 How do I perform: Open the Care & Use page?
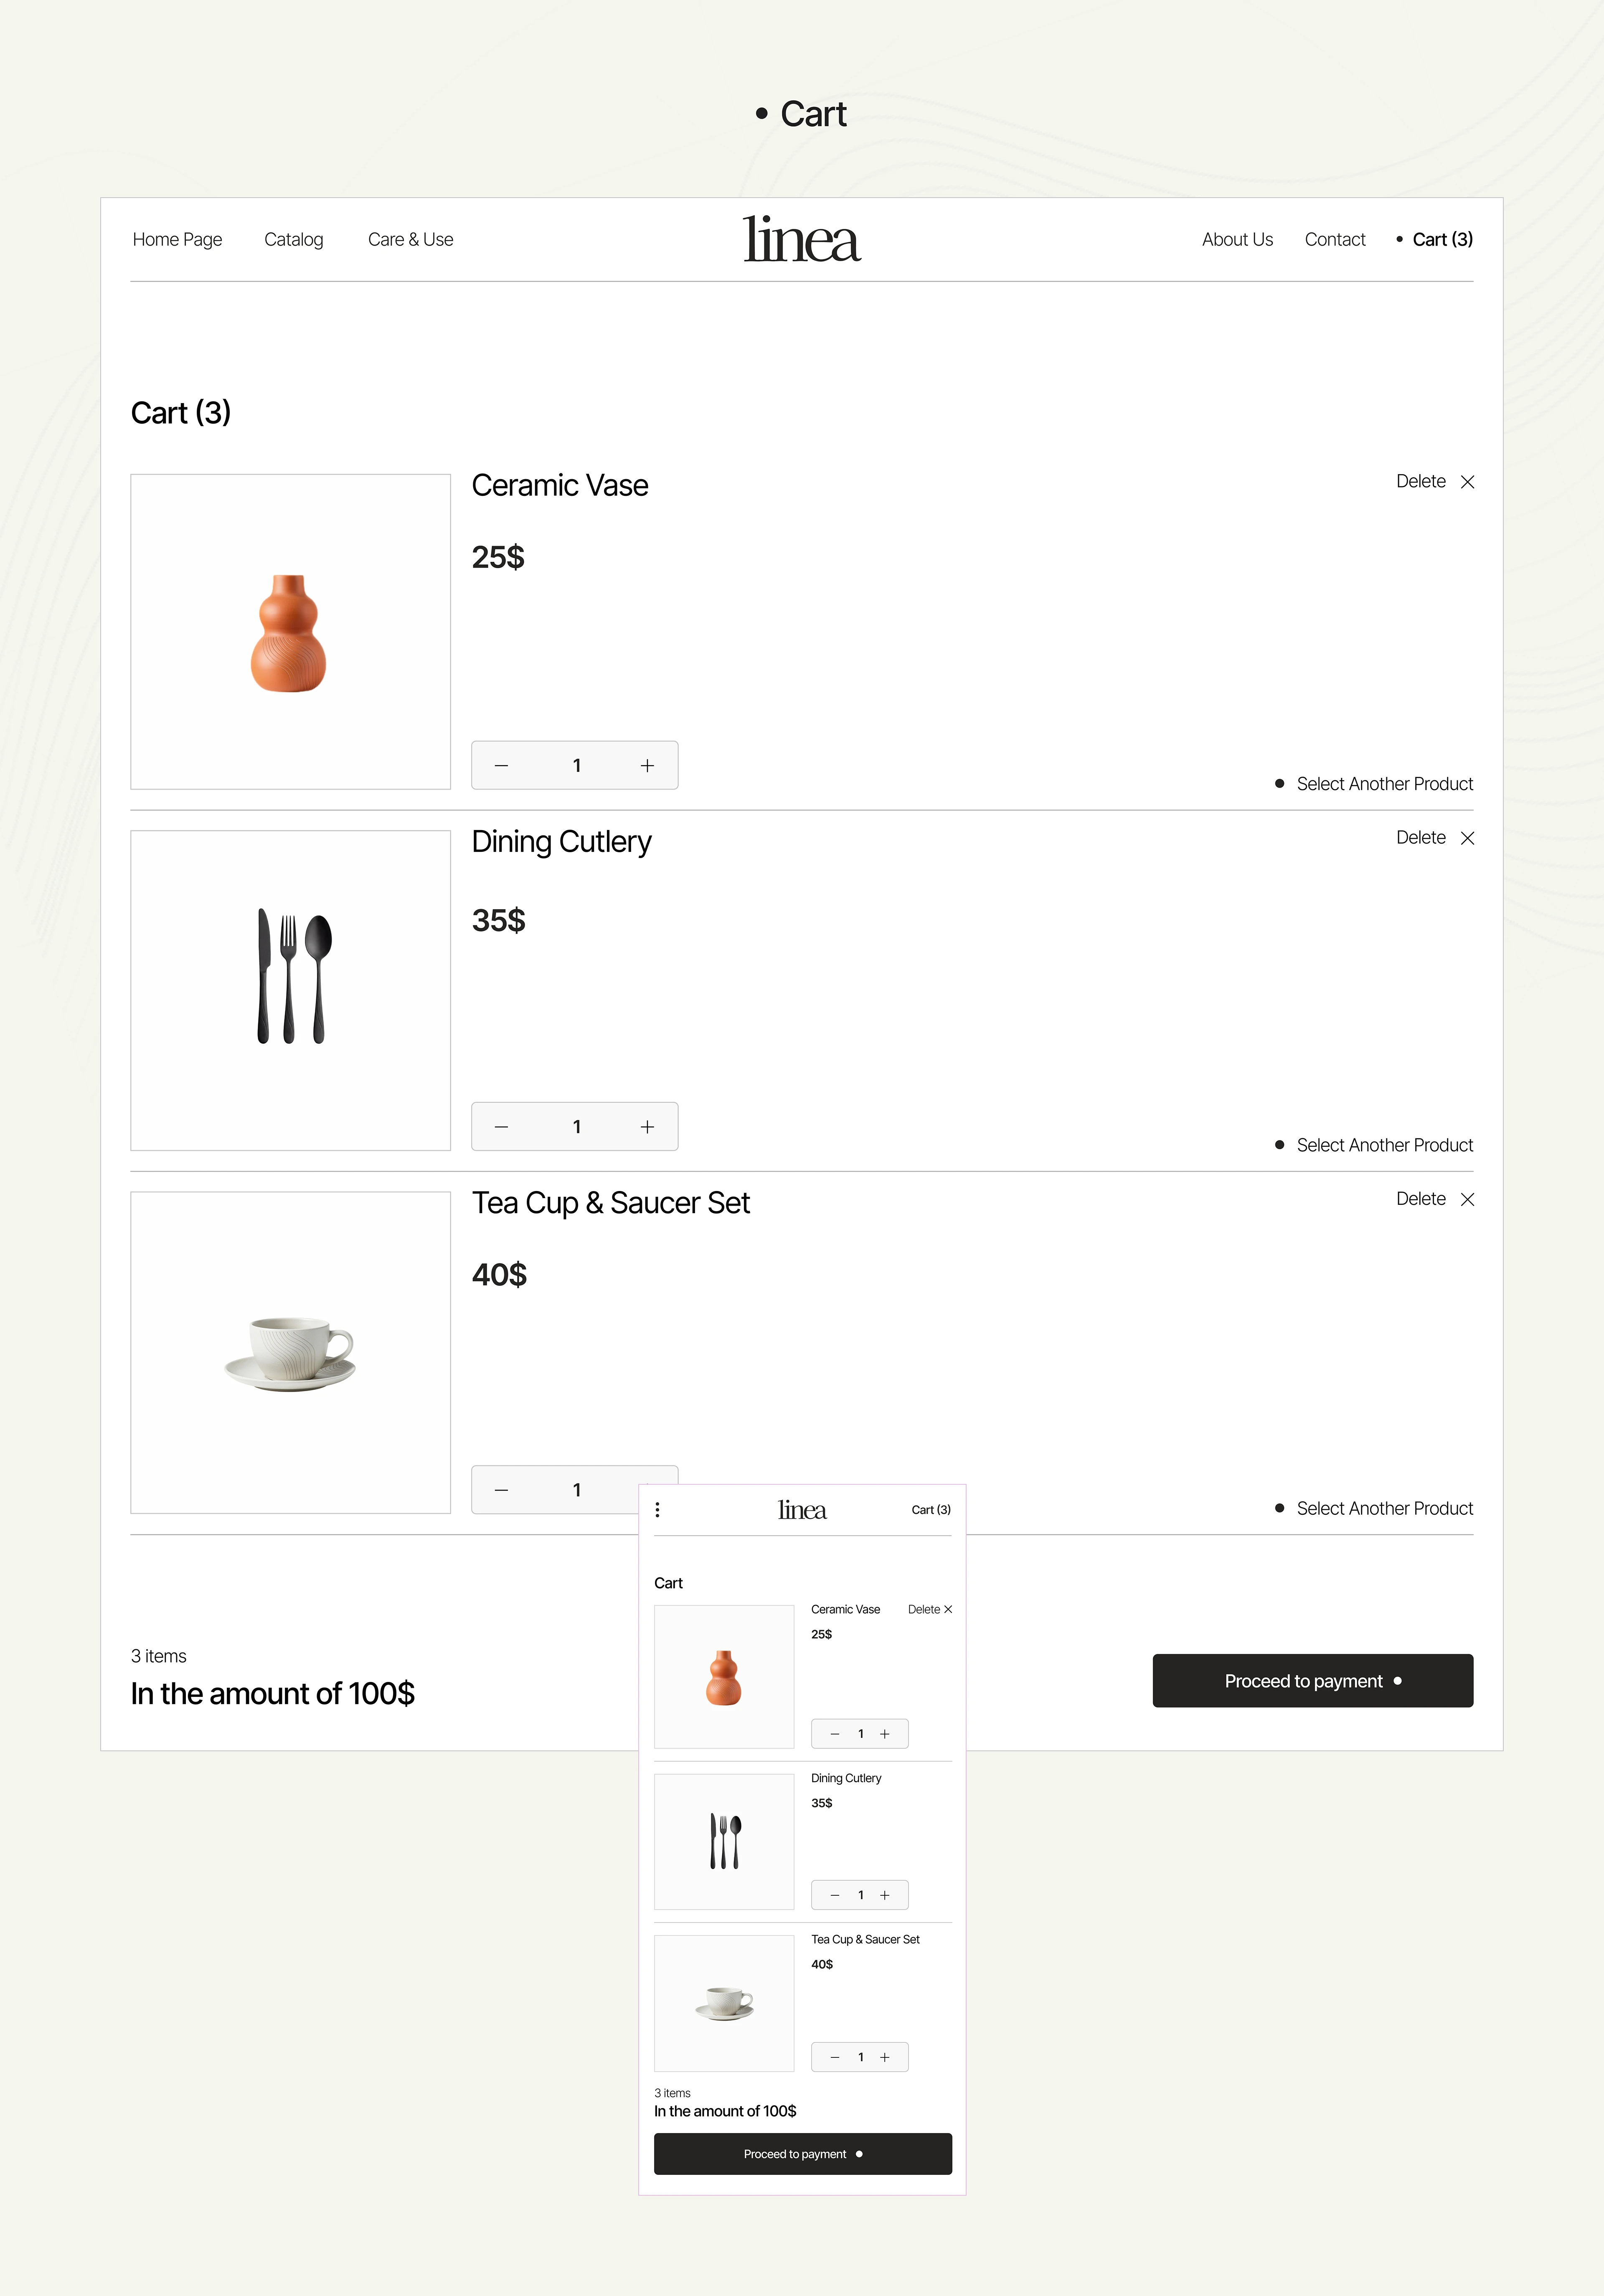410,239
